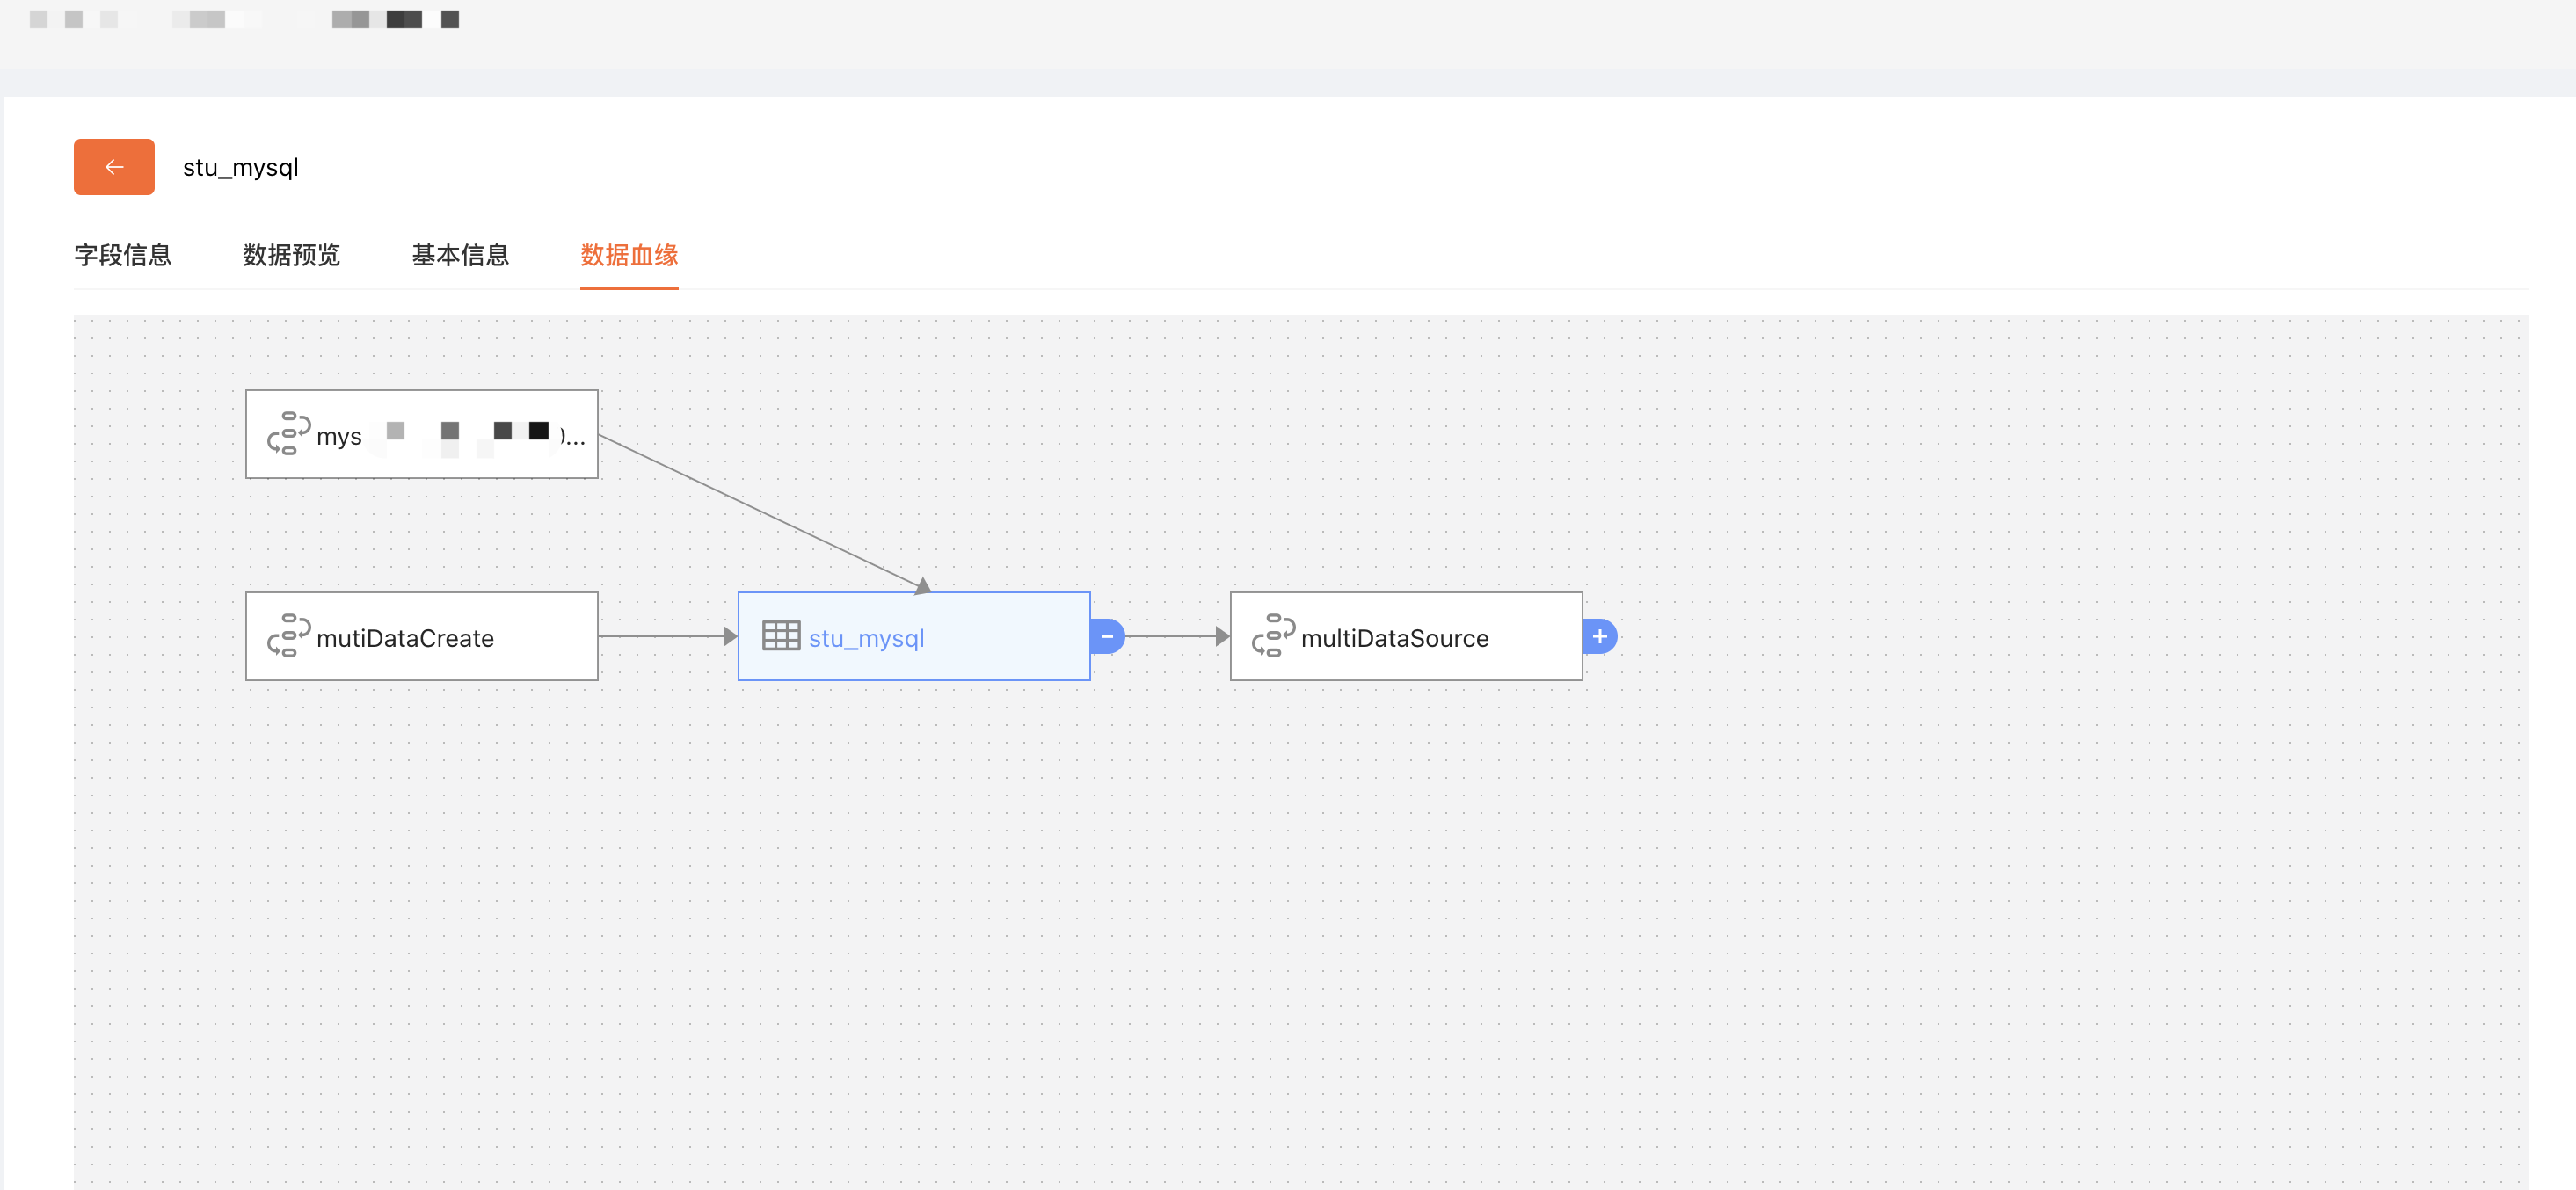Click the workflow icon in multiDataSource node

coord(1273,636)
